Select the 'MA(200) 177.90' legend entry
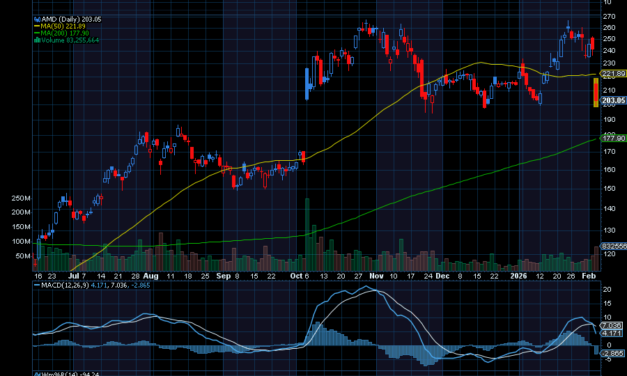The height and width of the screenshot is (376, 627). point(65,33)
